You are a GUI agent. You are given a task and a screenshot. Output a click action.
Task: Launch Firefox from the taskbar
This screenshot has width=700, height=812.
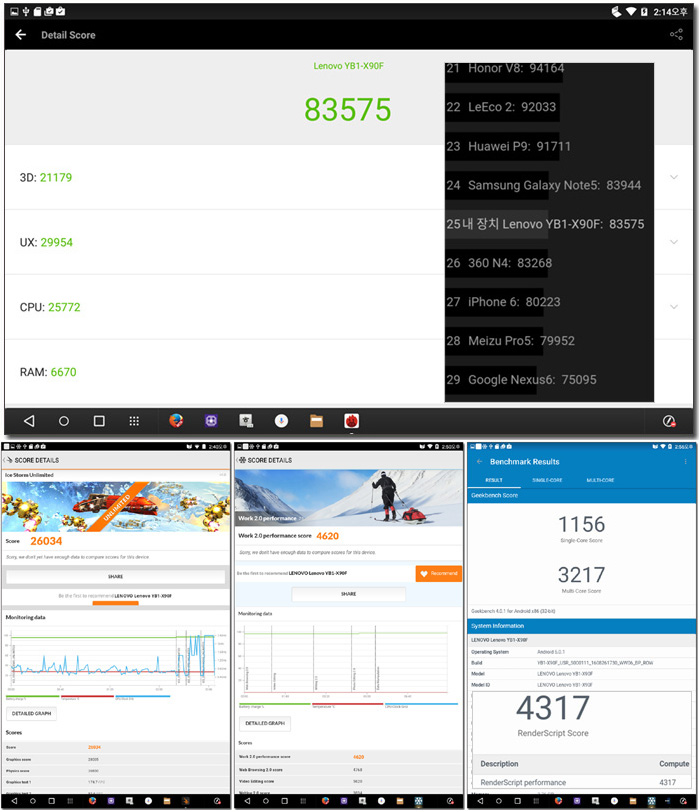[x=176, y=420]
